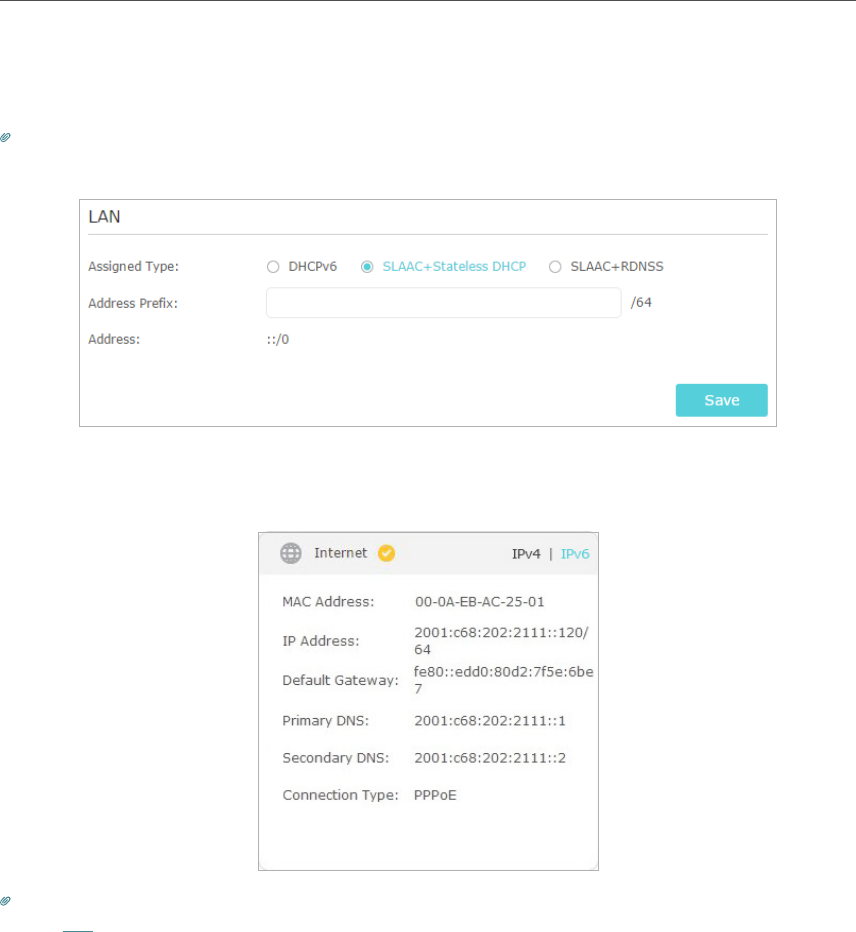Viewport: 856px width, 932px height.
Task: Click the Internet panel title text
Action: point(341,553)
